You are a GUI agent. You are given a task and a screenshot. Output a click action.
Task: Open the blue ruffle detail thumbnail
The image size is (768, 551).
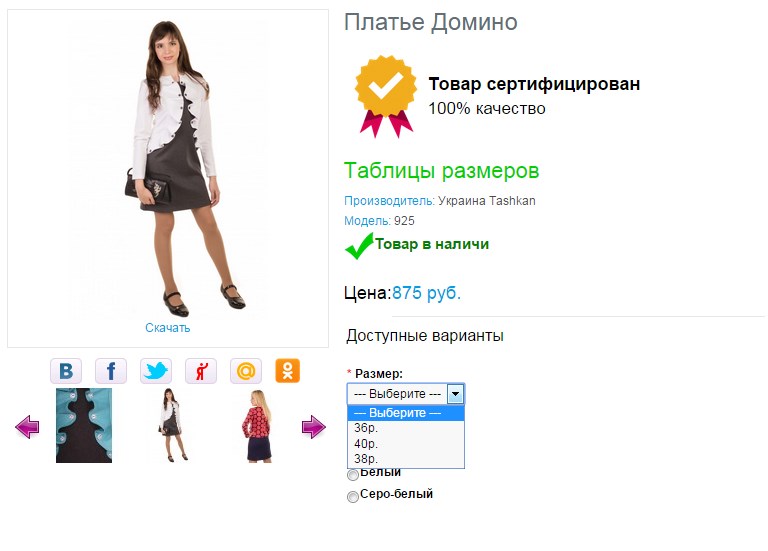point(84,426)
